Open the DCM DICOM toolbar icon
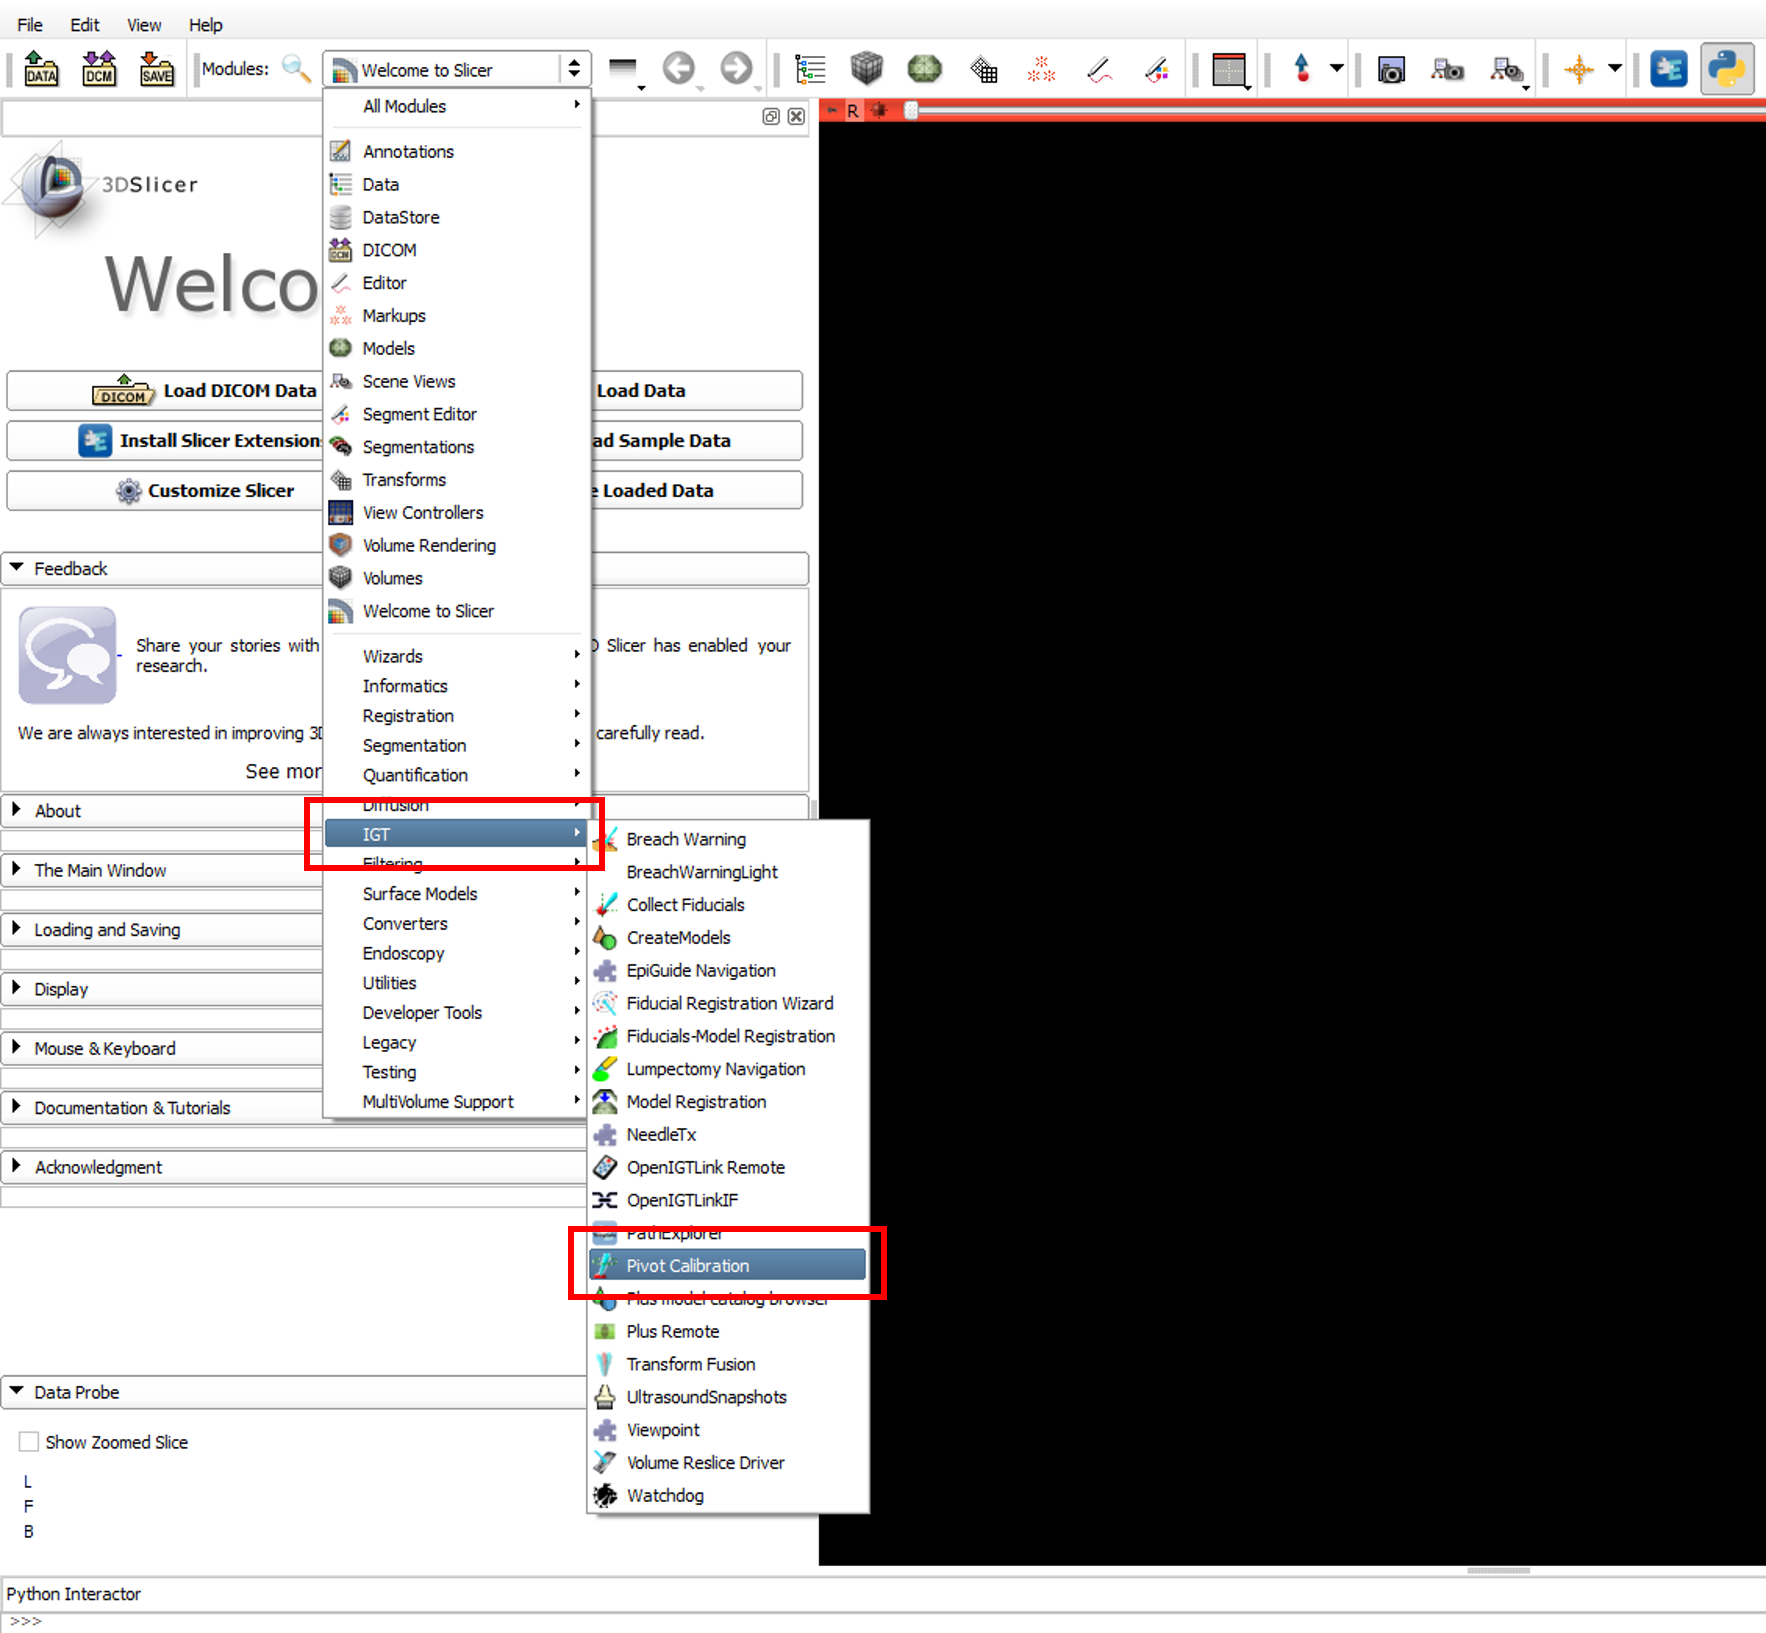The height and width of the screenshot is (1633, 1766). click(99, 69)
